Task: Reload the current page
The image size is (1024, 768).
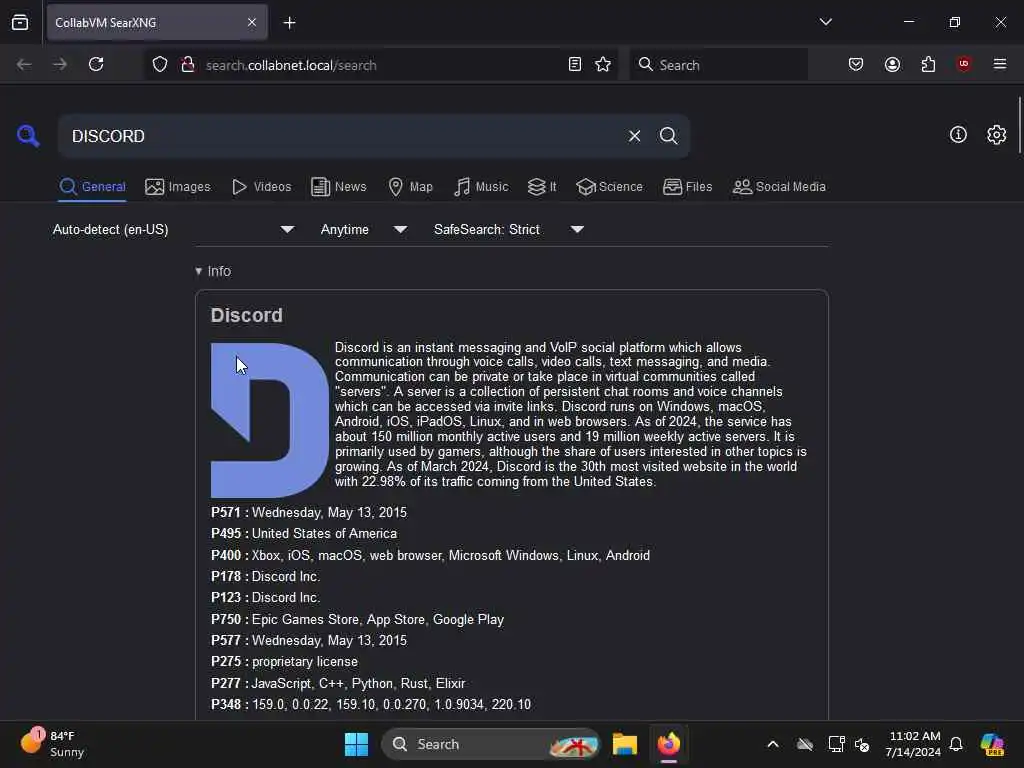Action: [x=96, y=64]
